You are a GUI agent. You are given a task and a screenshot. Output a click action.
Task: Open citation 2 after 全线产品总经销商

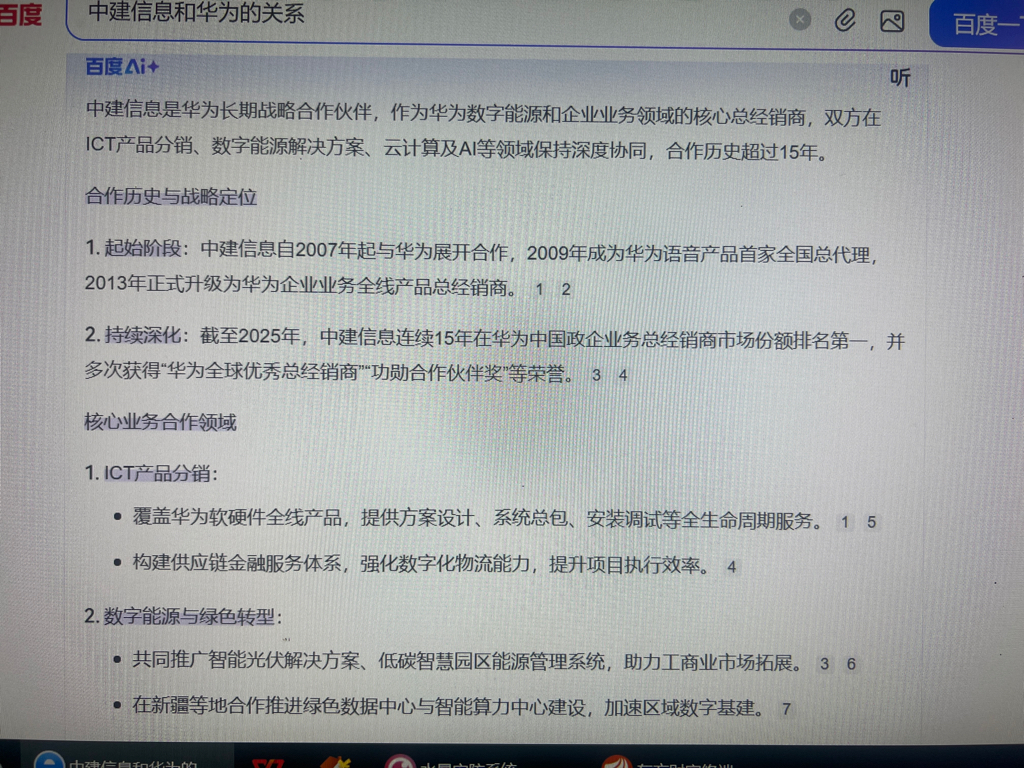[566, 289]
